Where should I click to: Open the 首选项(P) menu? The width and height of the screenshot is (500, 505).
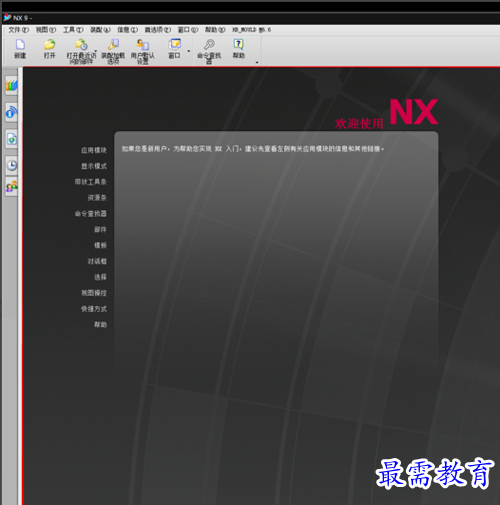coord(157,30)
